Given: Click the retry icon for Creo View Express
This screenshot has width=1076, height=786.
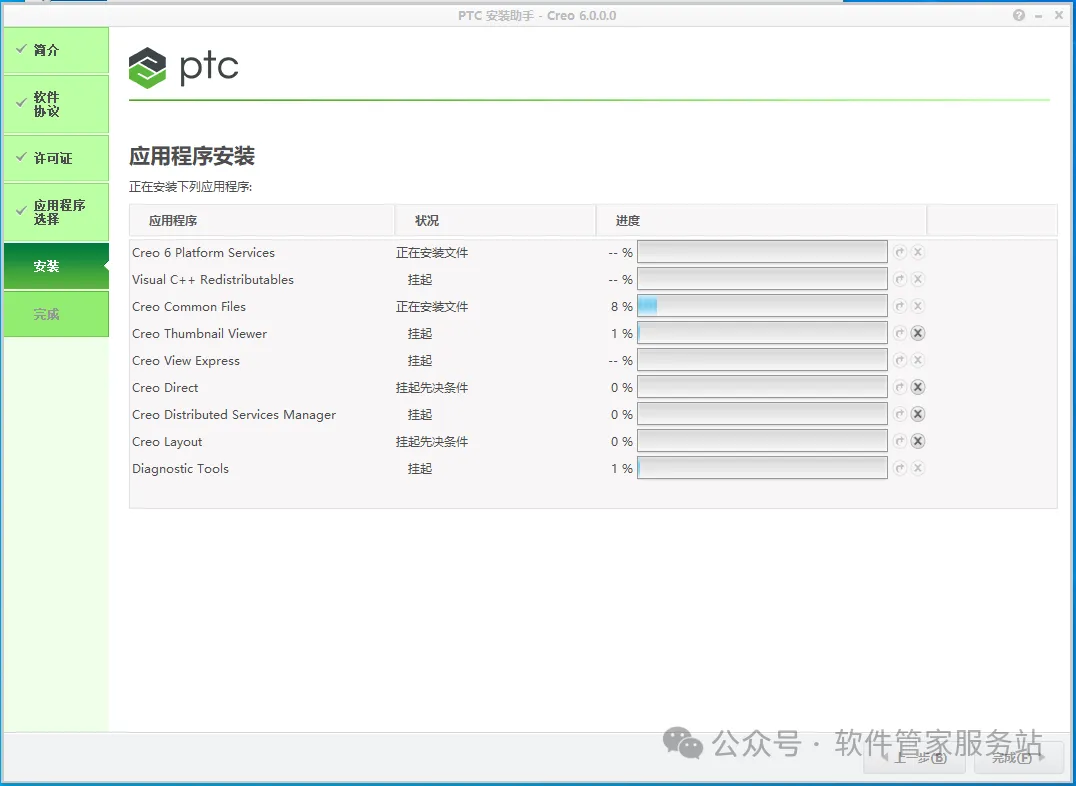Looking at the screenshot, I should (x=900, y=360).
